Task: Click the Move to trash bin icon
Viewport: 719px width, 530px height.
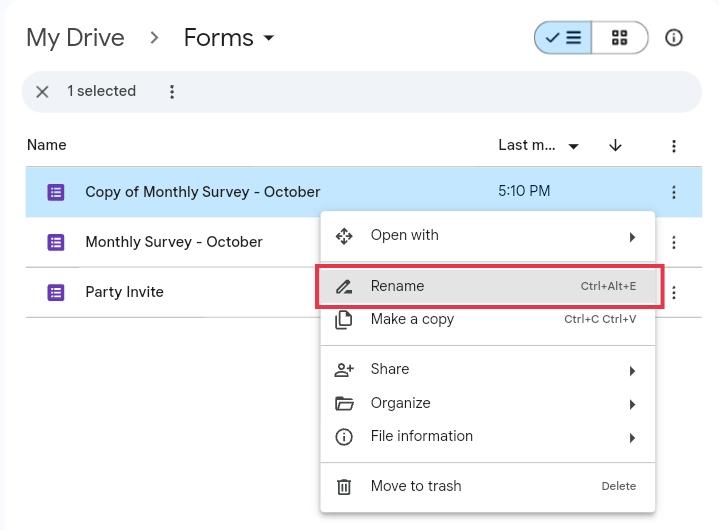Action: pos(344,487)
